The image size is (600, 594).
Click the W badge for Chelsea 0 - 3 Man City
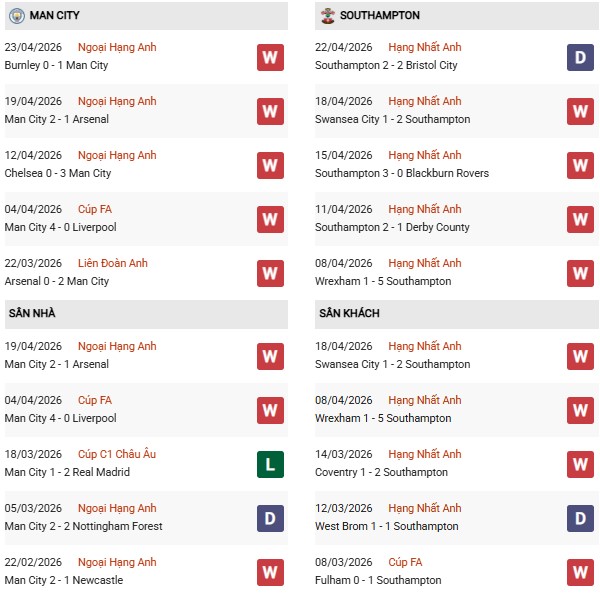[270, 165]
